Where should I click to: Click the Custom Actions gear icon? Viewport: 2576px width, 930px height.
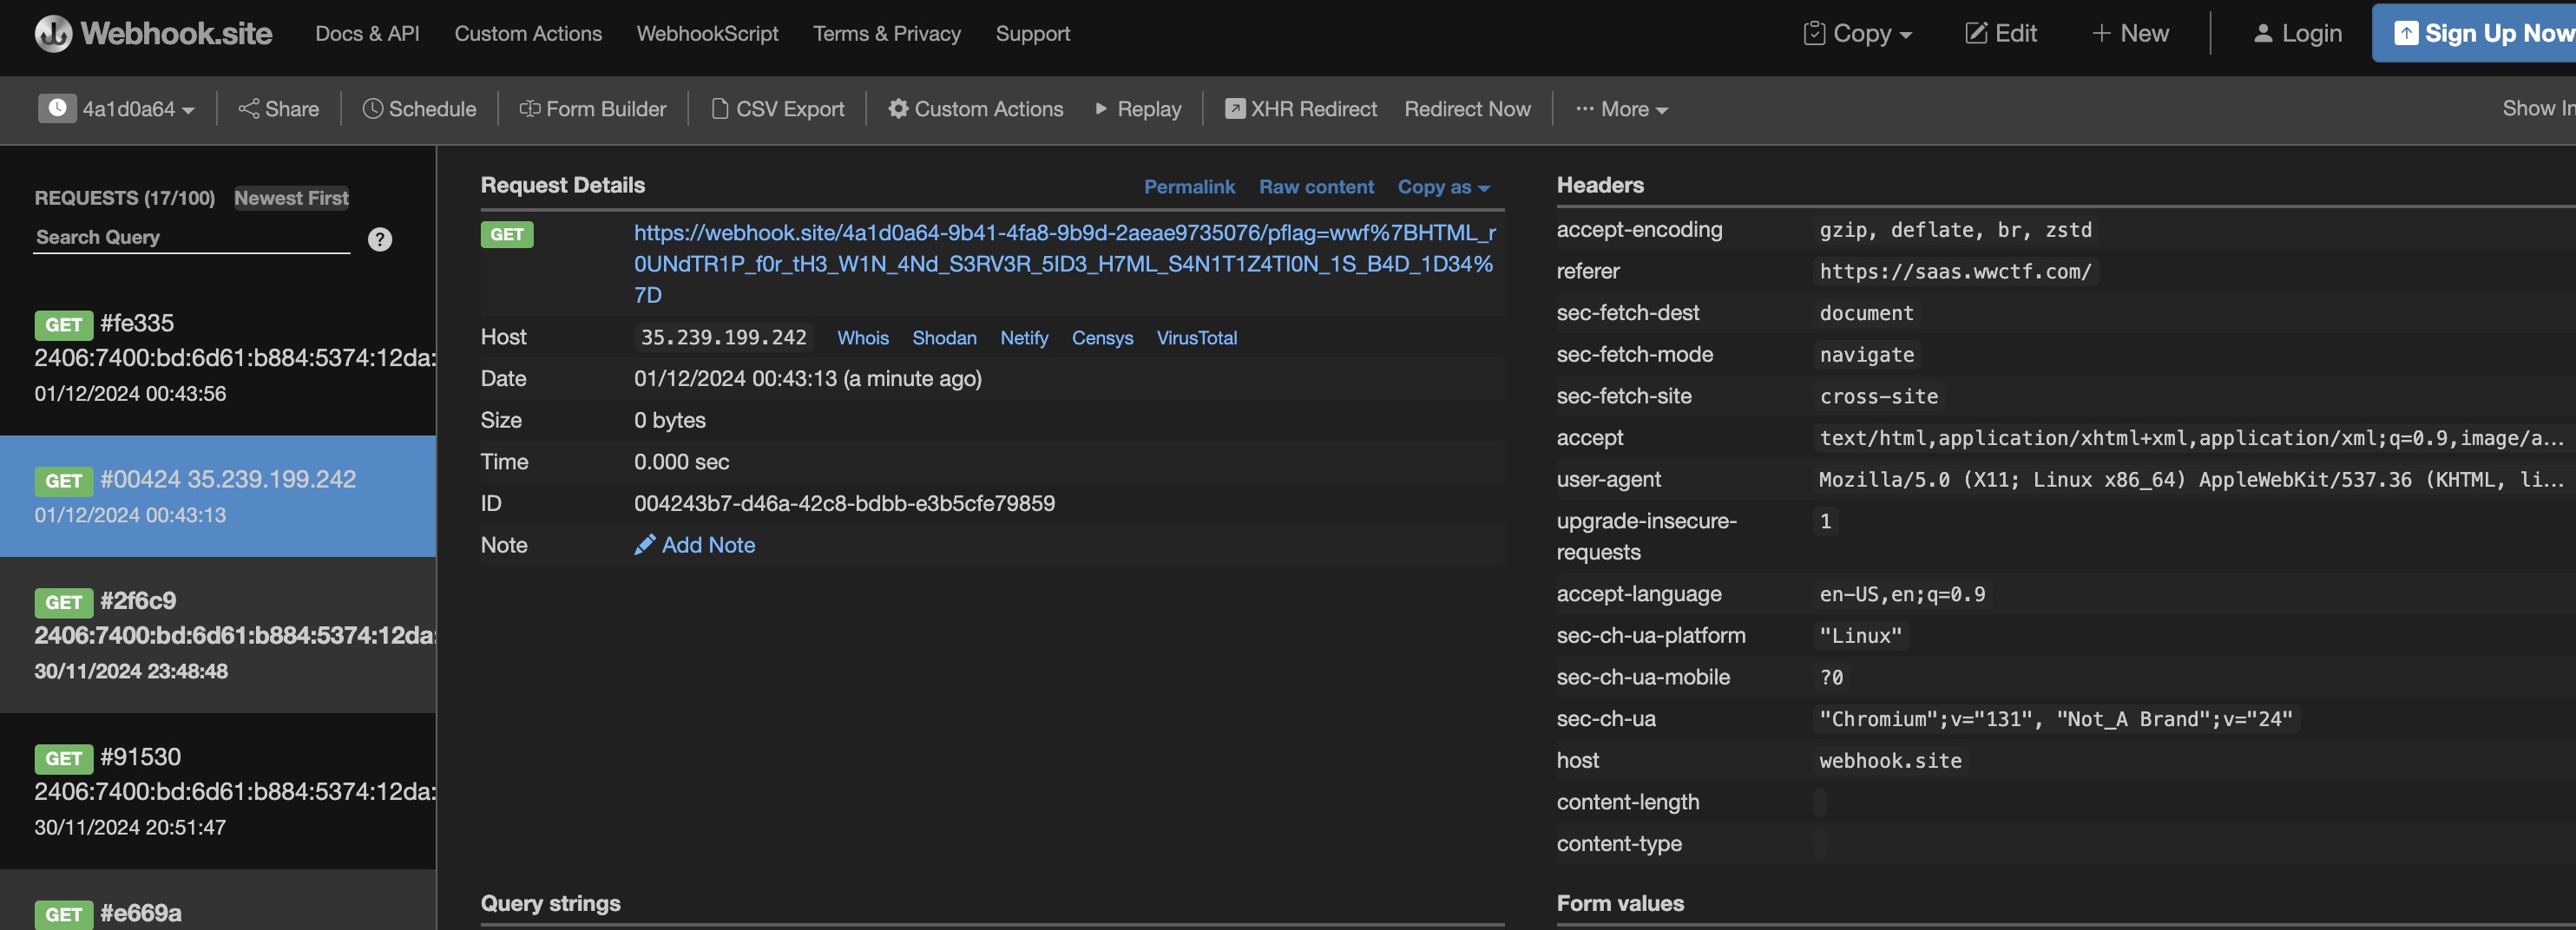pos(898,108)
